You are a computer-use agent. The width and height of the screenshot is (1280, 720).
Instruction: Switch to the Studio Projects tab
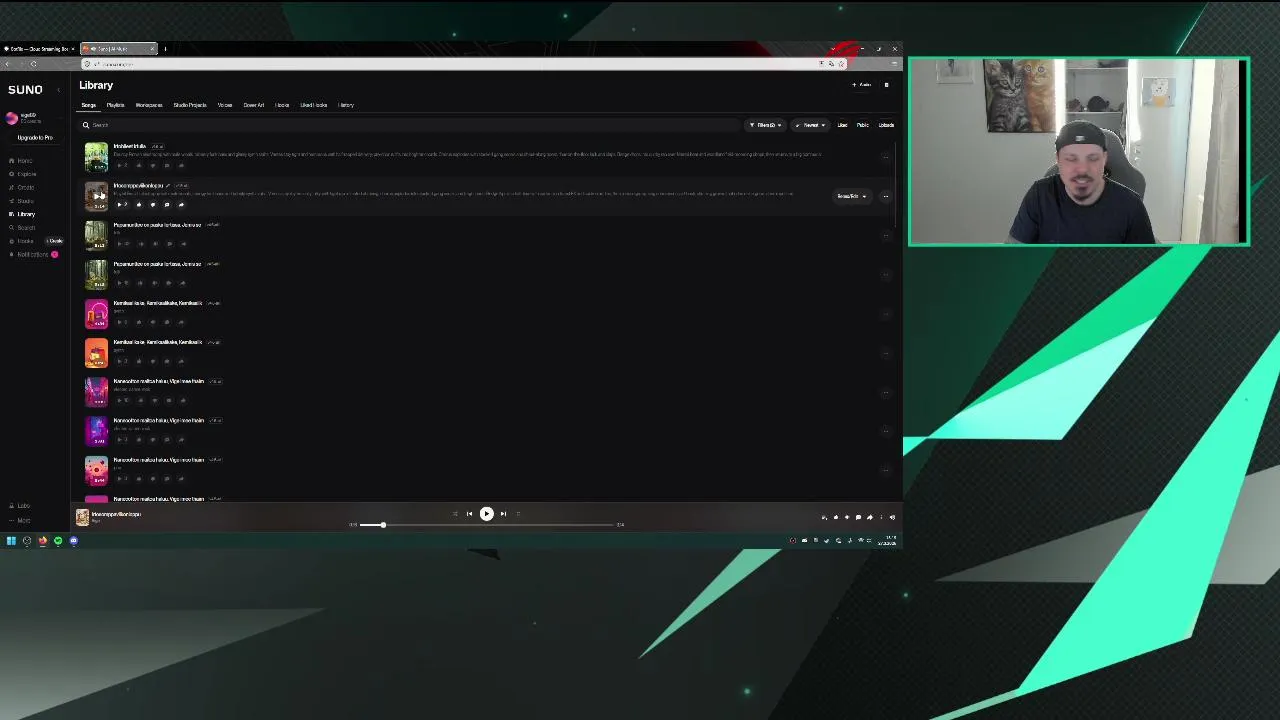click(x=190, y=105)
